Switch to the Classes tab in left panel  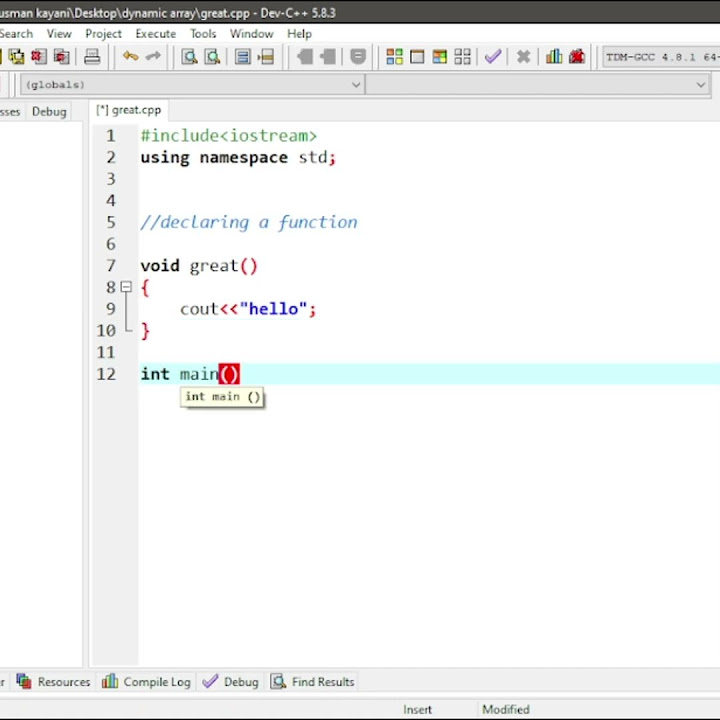(10, 112)
